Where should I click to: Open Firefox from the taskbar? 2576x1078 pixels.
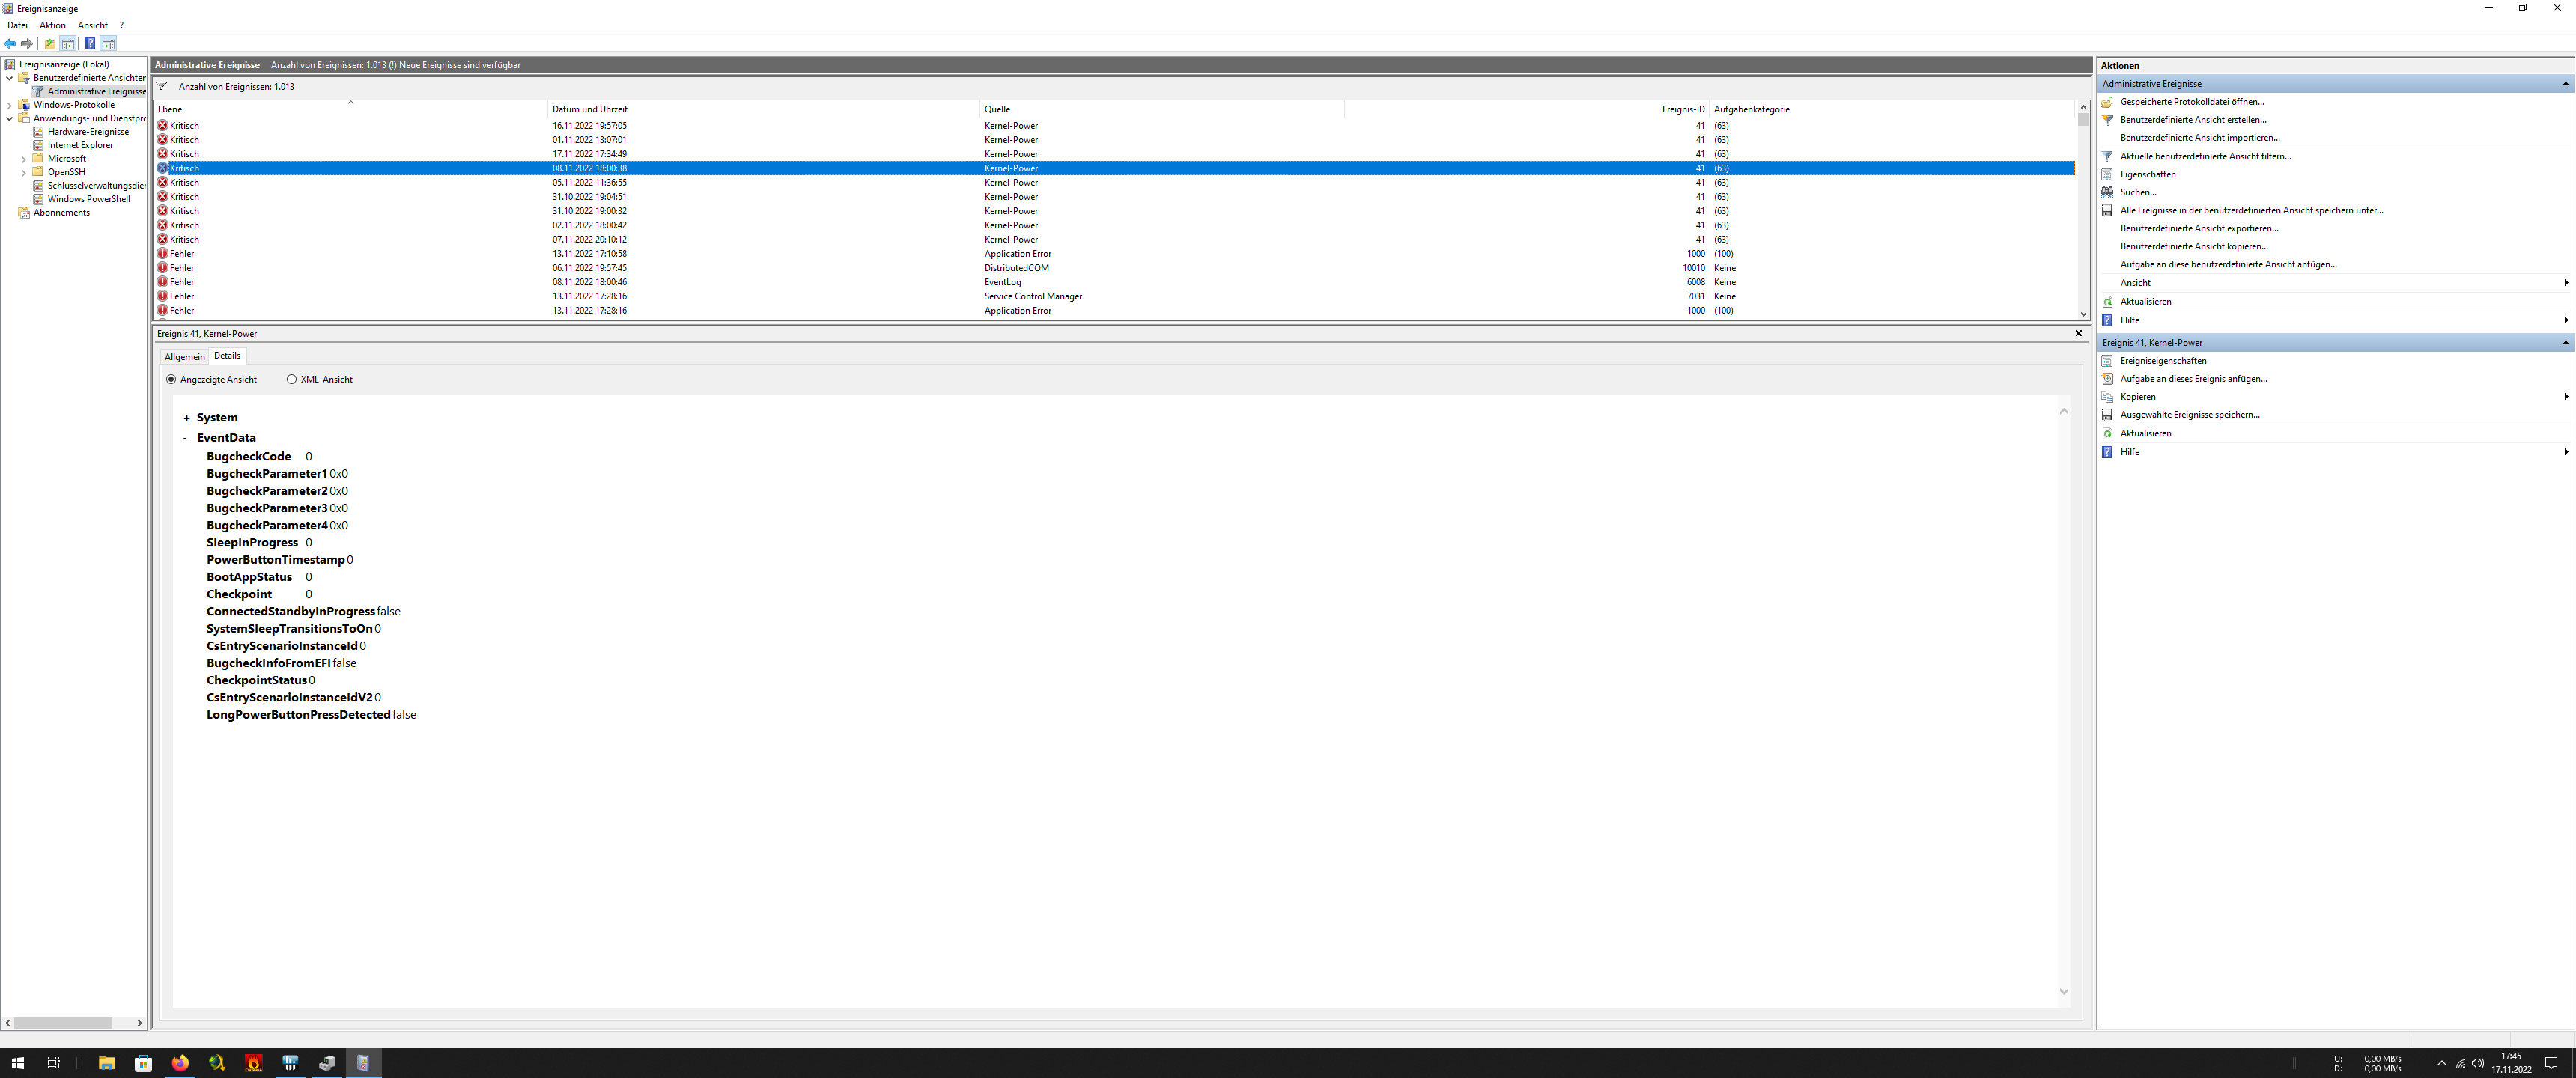coord(180,1063)
